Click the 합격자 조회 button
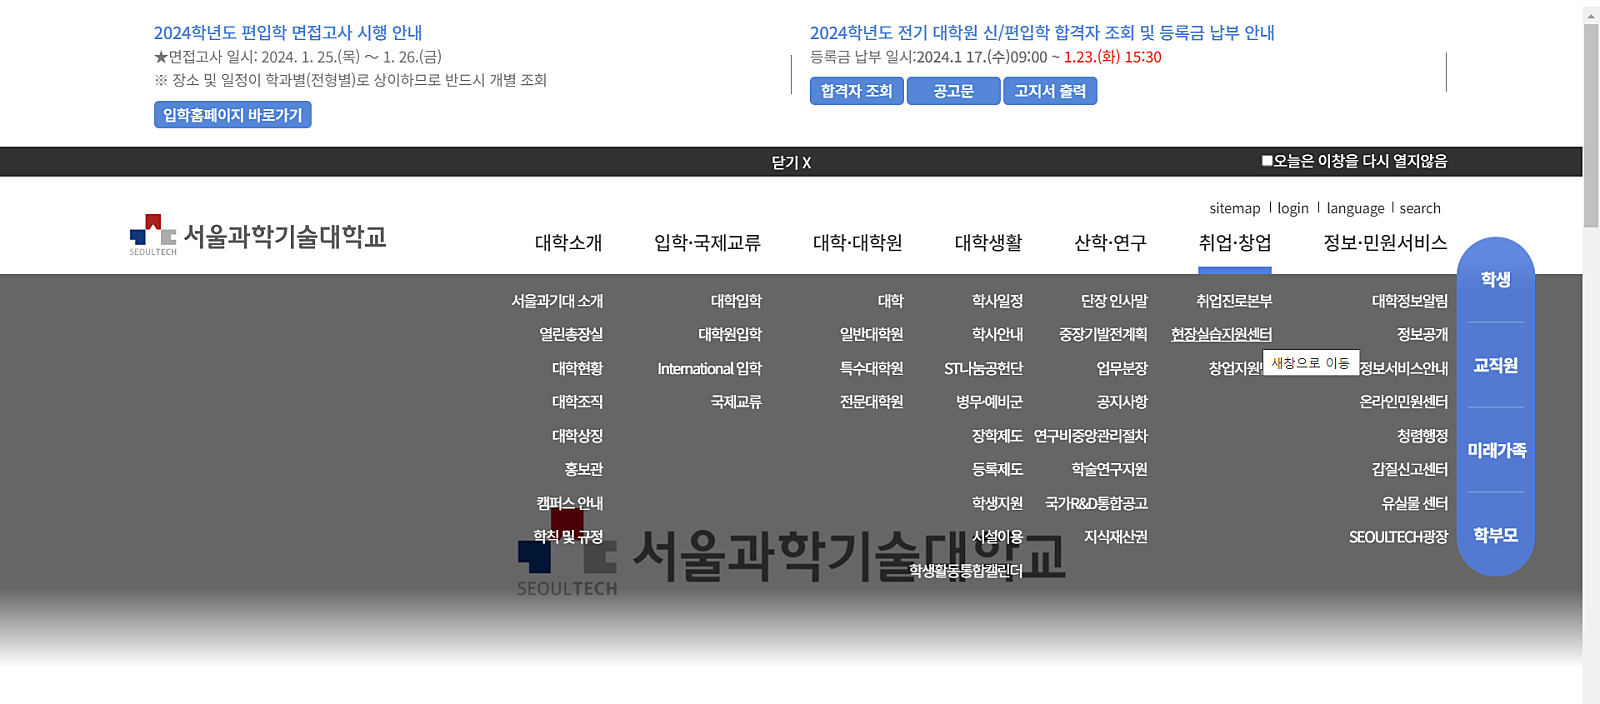The height and width of the screenshot is (704, 1600). click(857, 91)
